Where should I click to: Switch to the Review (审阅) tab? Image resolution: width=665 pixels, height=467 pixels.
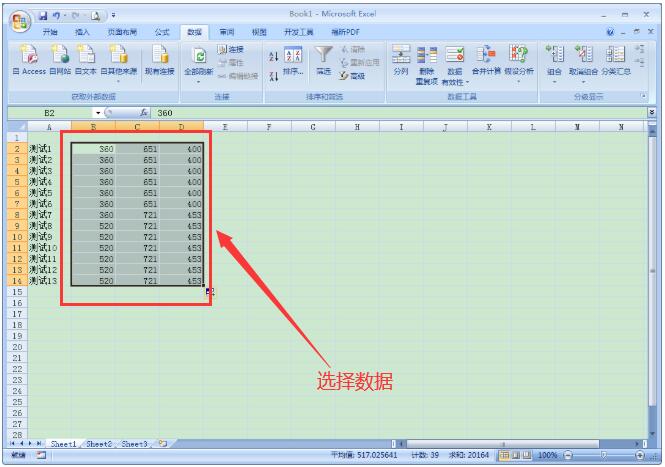[x=227, y=32]
